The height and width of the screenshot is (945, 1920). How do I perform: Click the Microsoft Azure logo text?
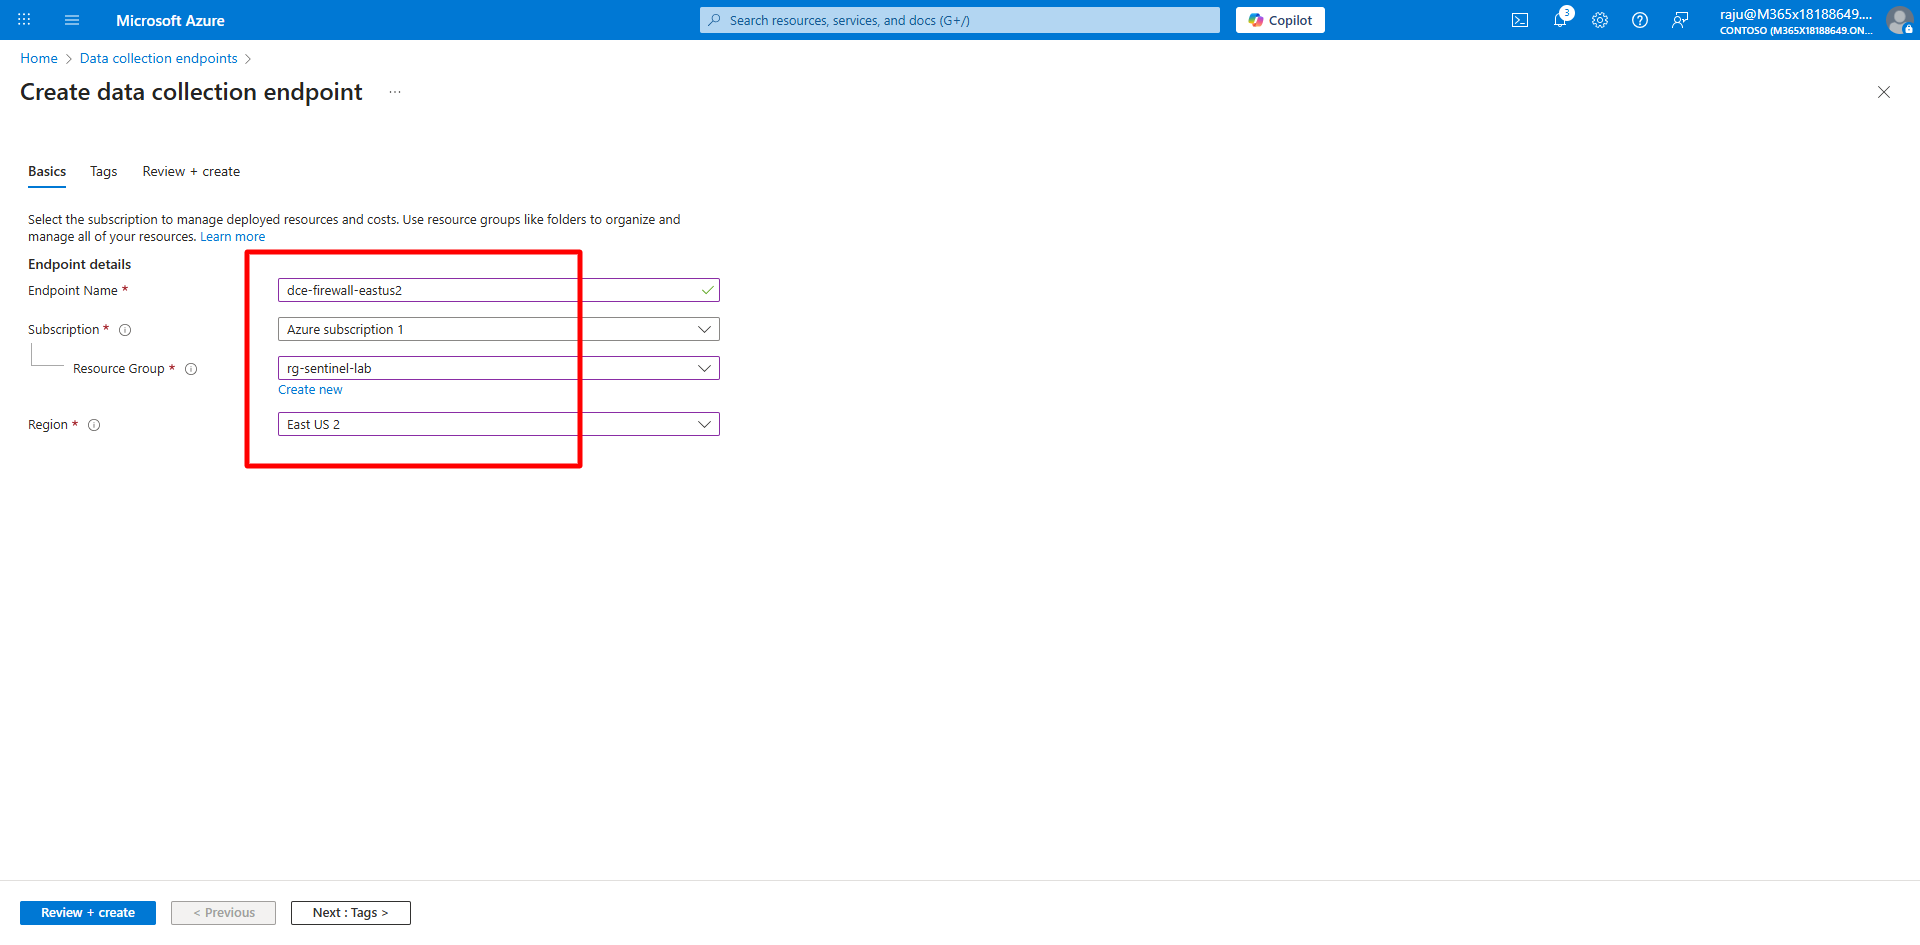[170, 20]
